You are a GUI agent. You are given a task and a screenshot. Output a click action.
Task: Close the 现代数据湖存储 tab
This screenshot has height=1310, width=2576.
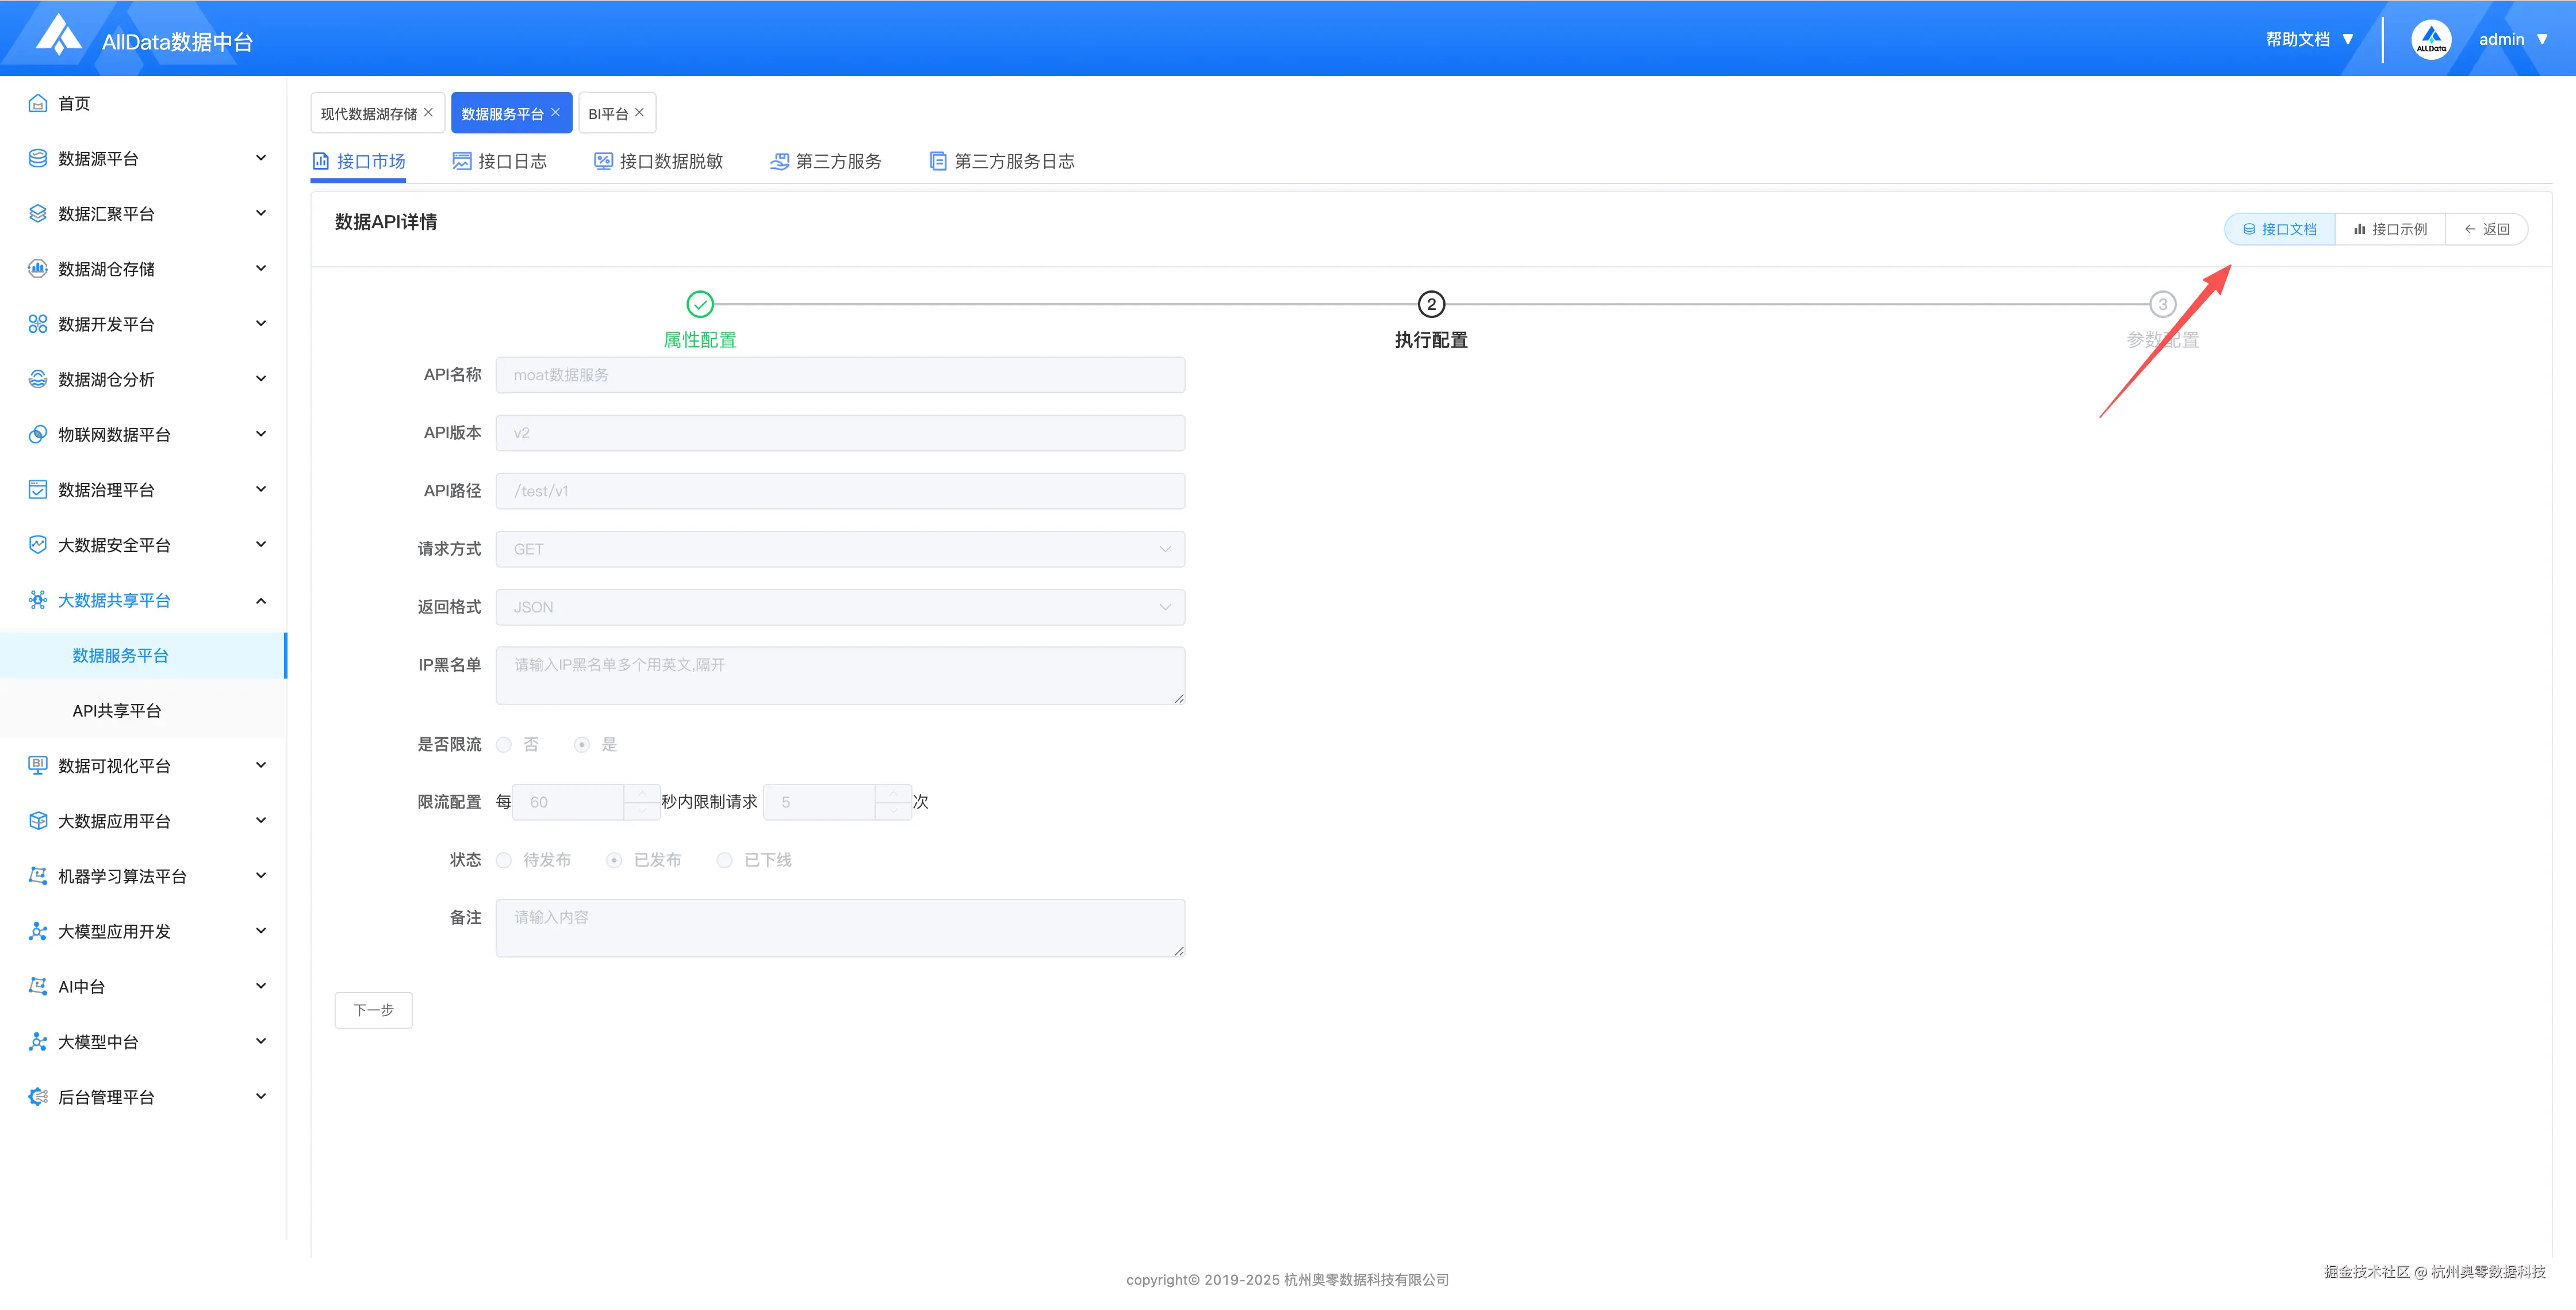pyautogui.click(x=429, y=112)
